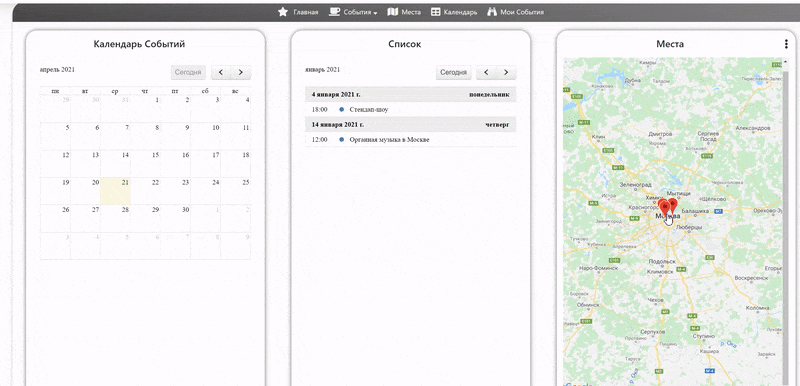The image size is (800, 386).
Task: Click the январь 2021 label in Список
Action: tap(322, 70)
